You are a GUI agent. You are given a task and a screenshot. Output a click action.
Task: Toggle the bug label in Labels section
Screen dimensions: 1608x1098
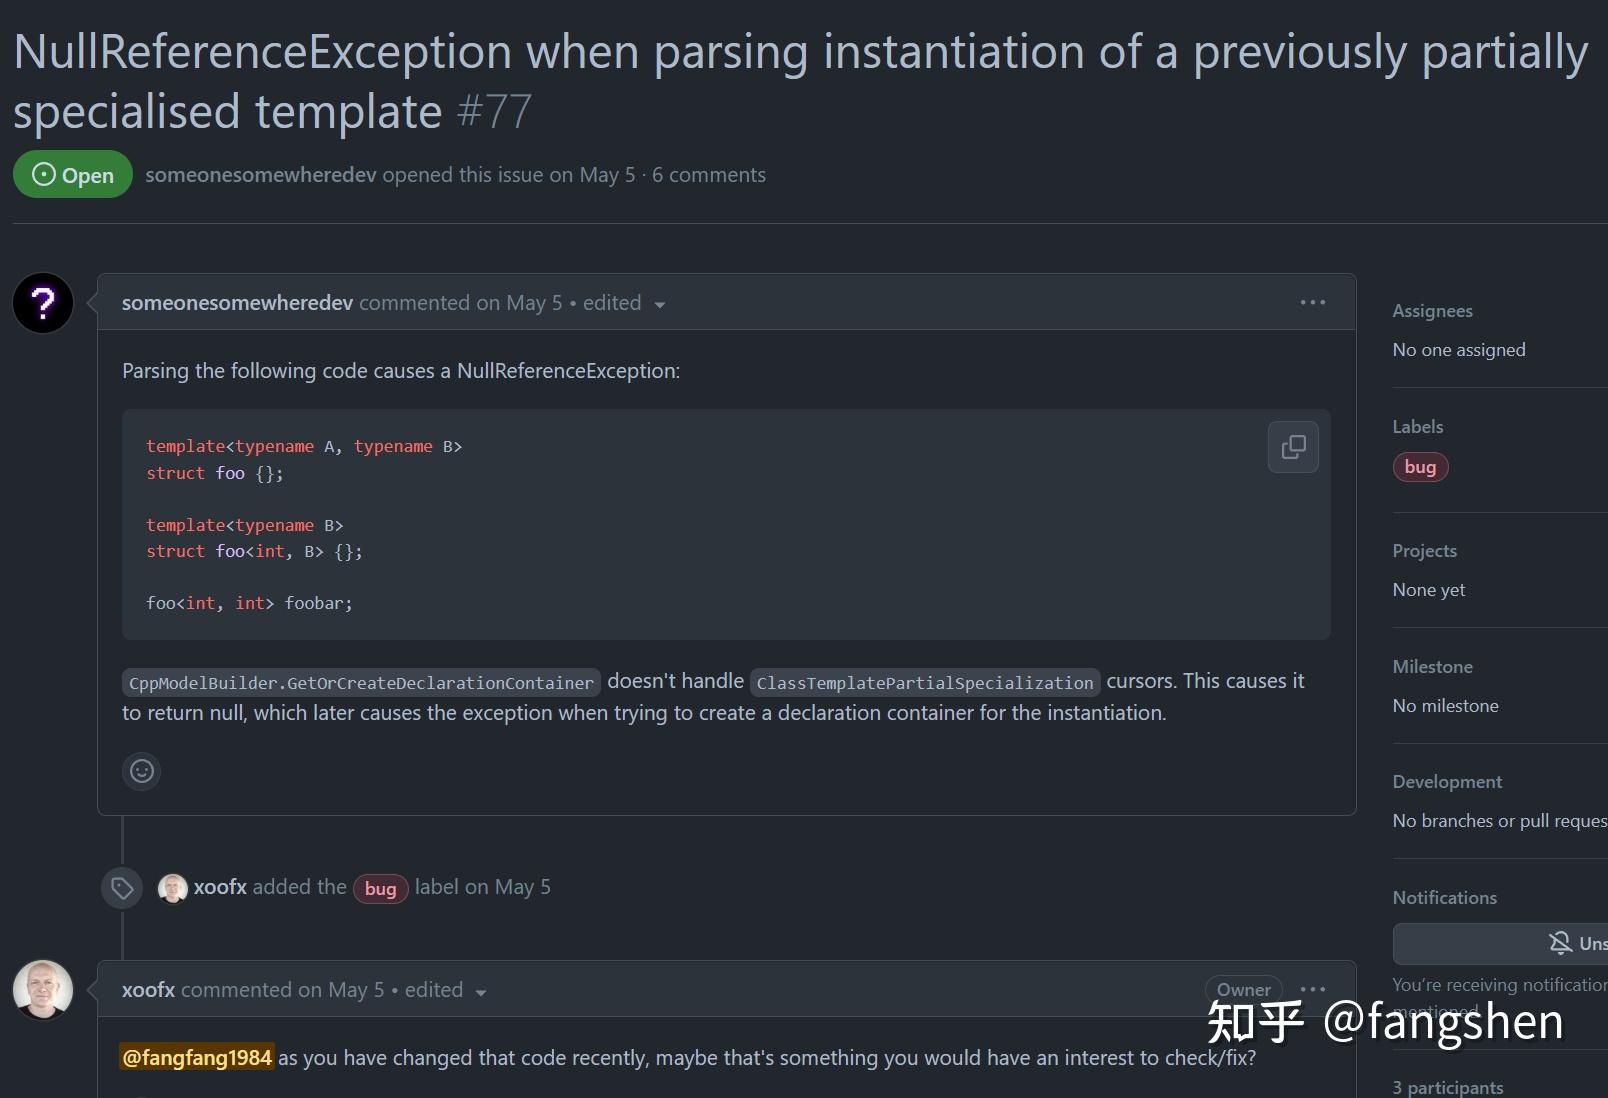point(1420,466)
